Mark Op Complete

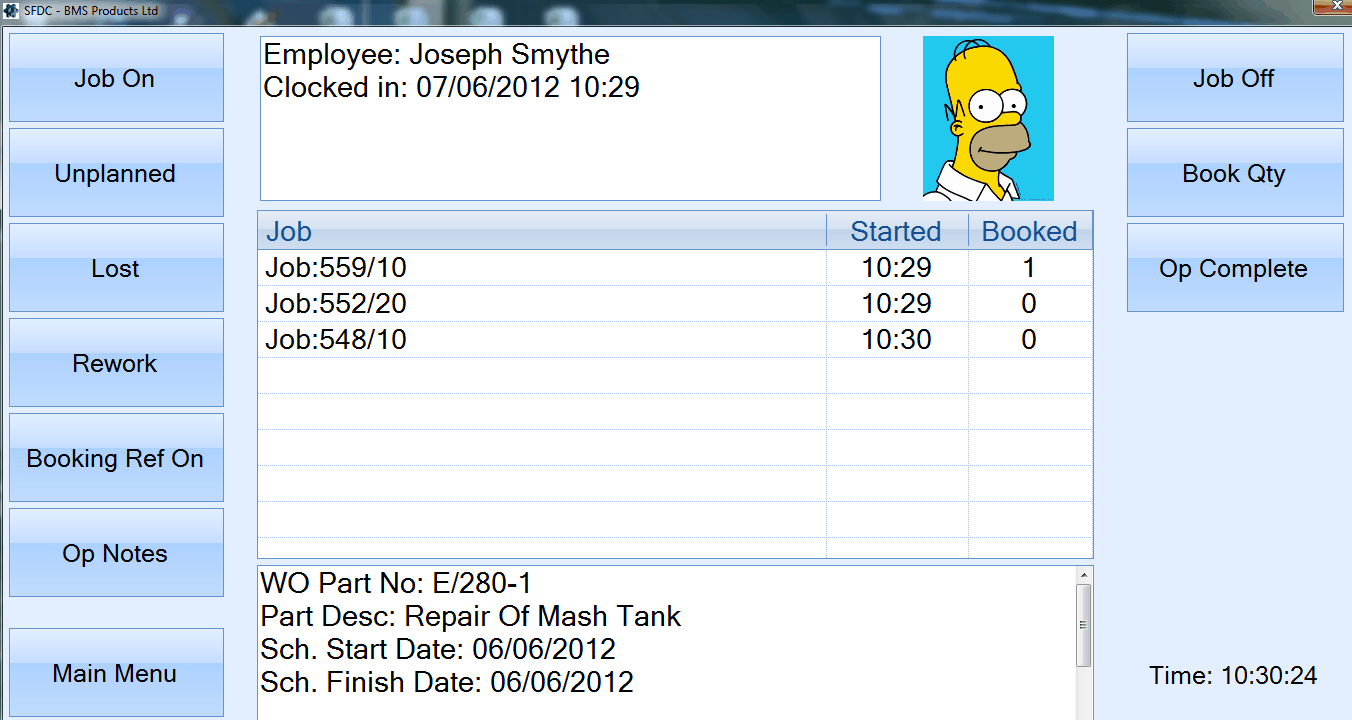click(1235, 268)
